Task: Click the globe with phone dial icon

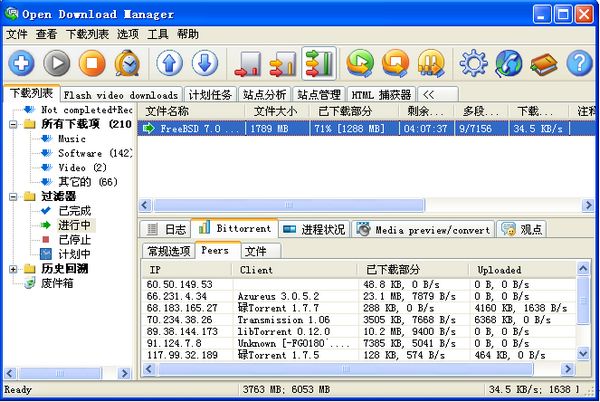Action: point(509,63)
